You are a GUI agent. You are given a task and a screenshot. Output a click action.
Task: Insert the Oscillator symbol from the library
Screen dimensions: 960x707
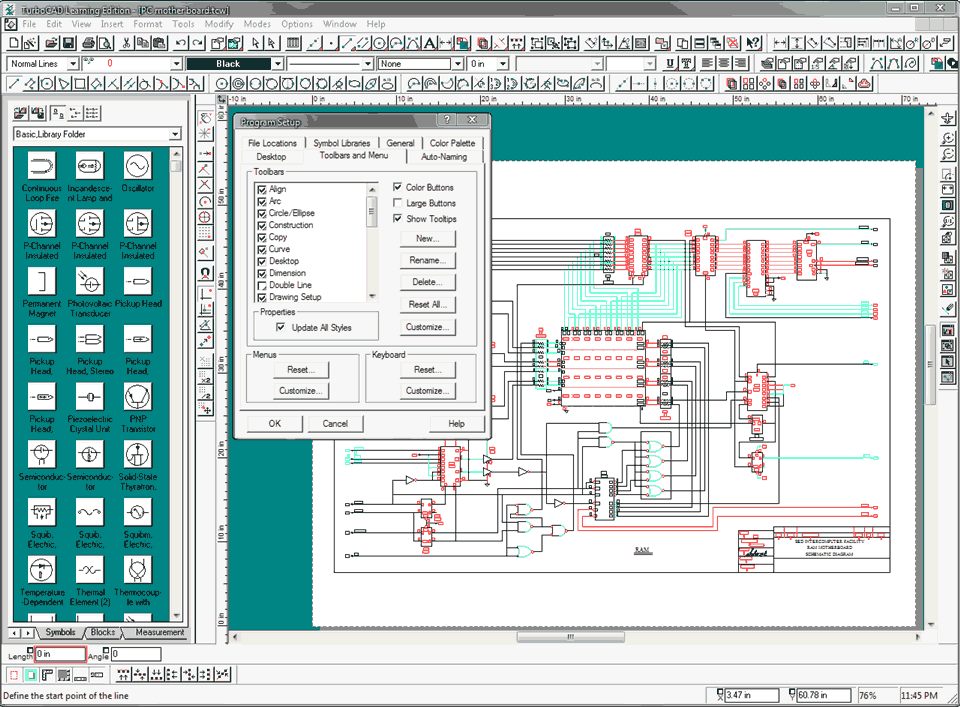pyautogui.click(x=138, y=164)
